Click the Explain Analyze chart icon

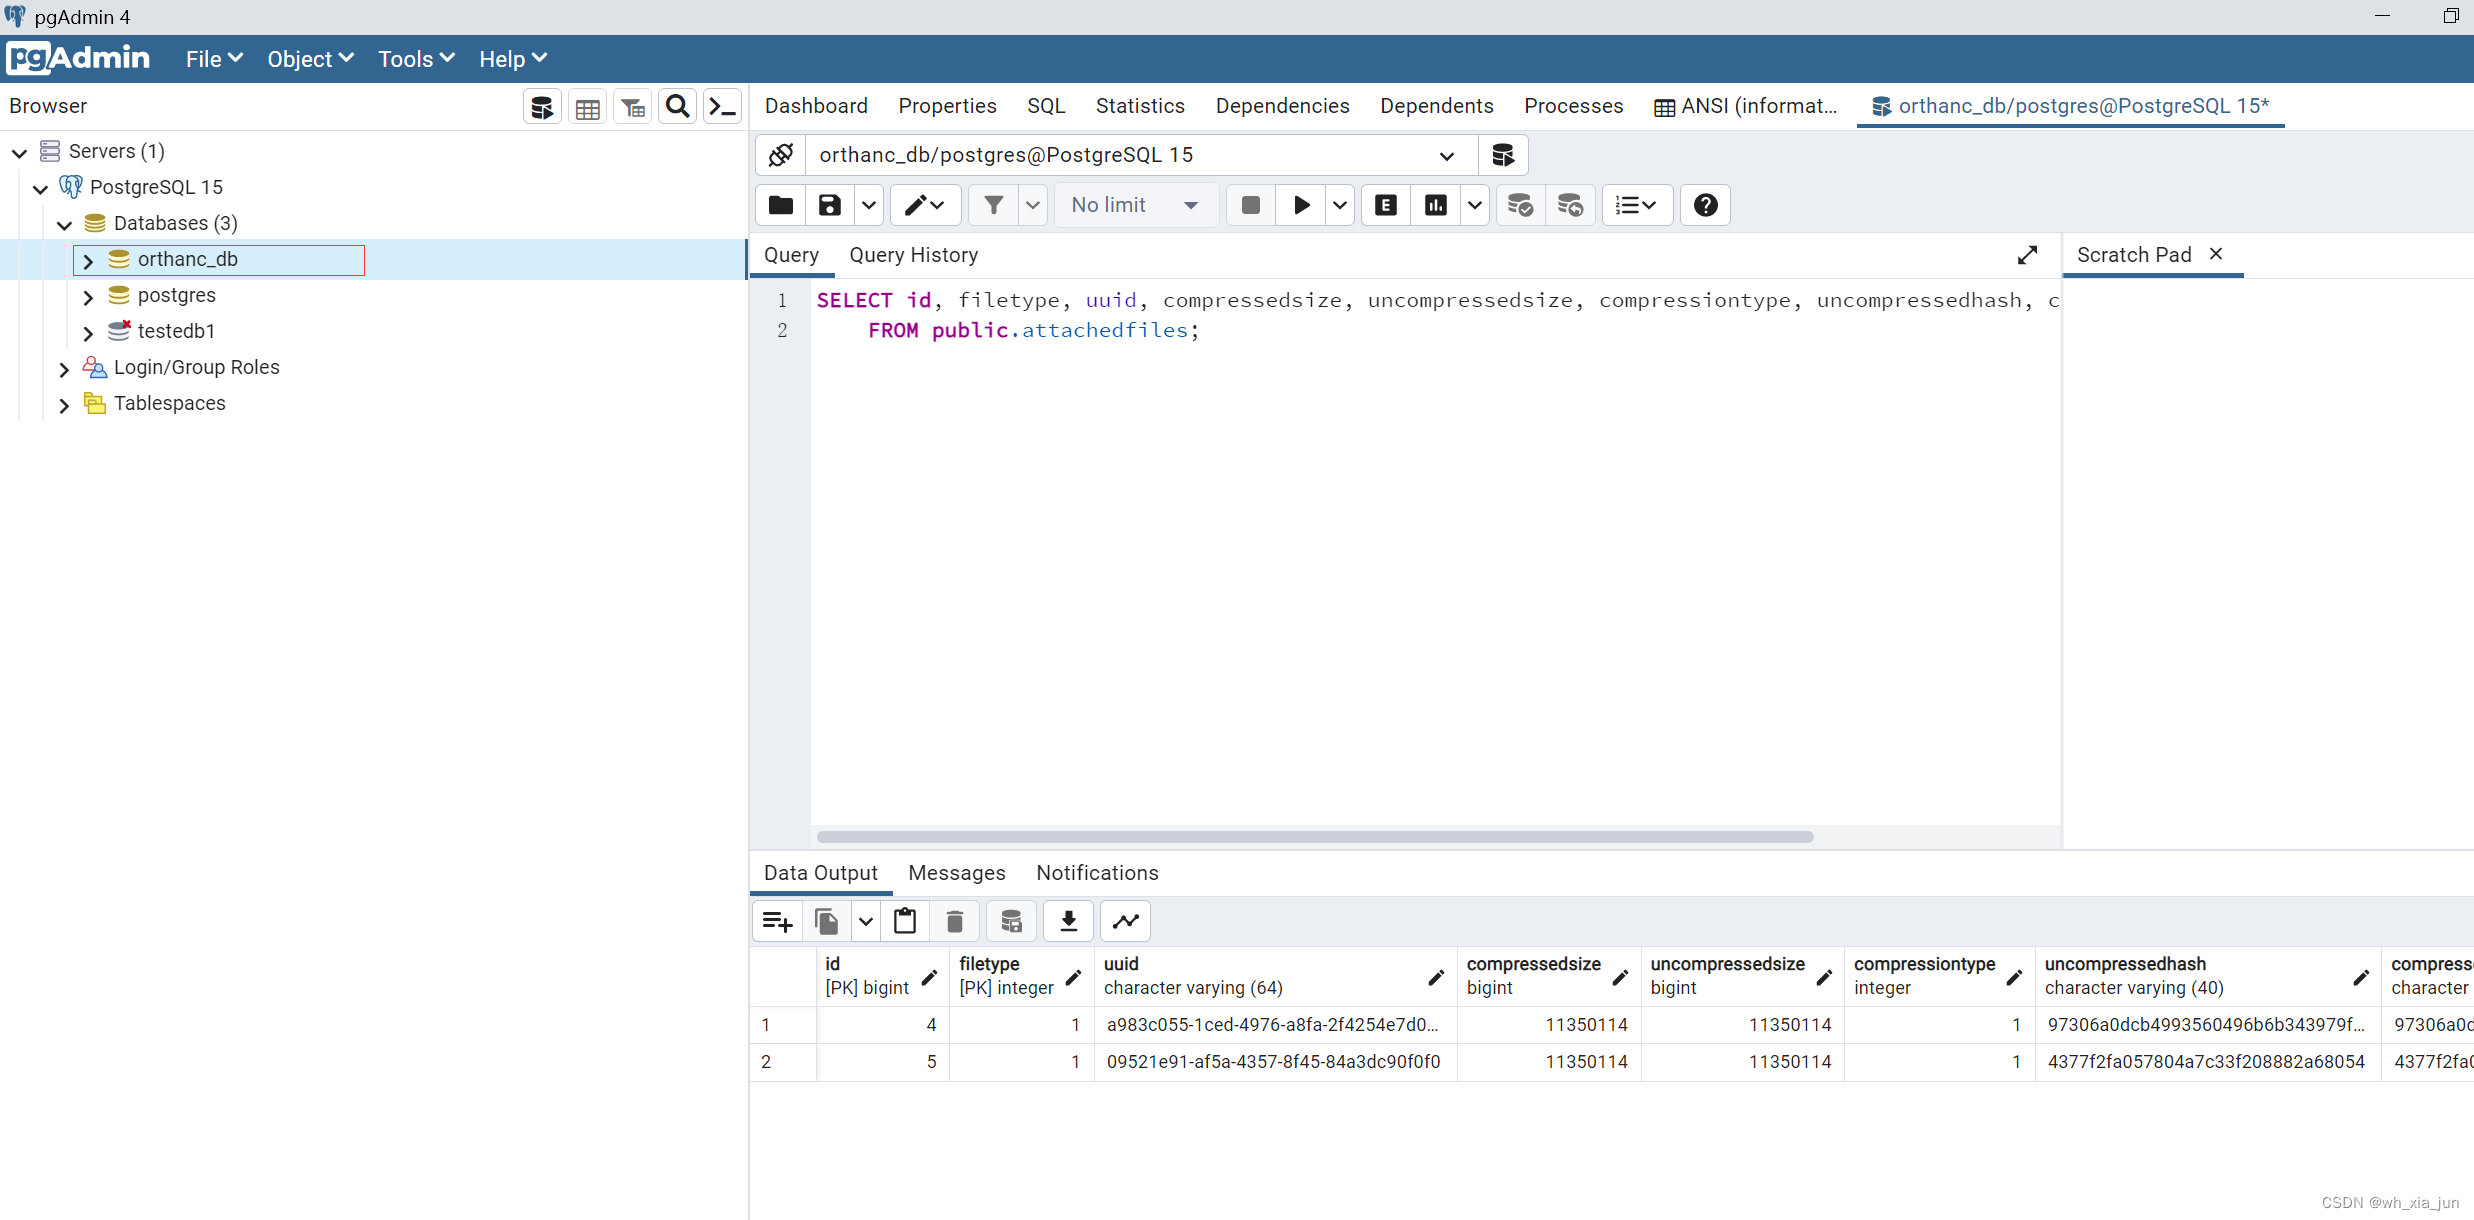click(1435, 205)
